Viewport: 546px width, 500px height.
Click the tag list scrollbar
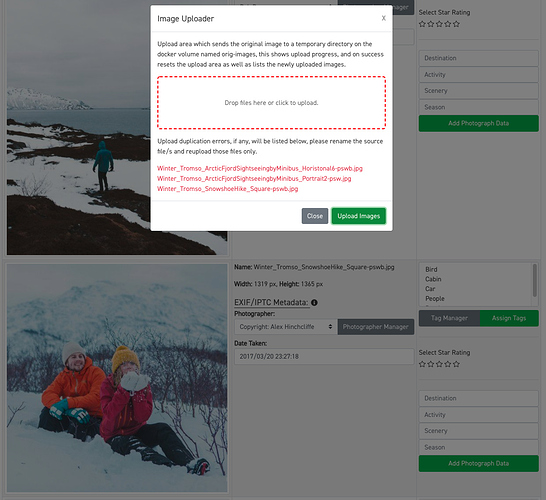[x=535, y=280]
